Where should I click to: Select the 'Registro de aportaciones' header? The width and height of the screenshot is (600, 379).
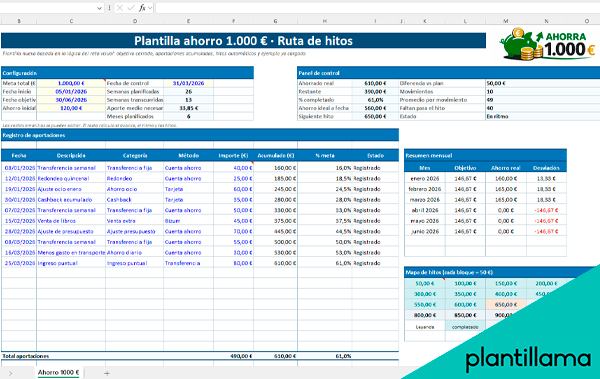(200, 135)
